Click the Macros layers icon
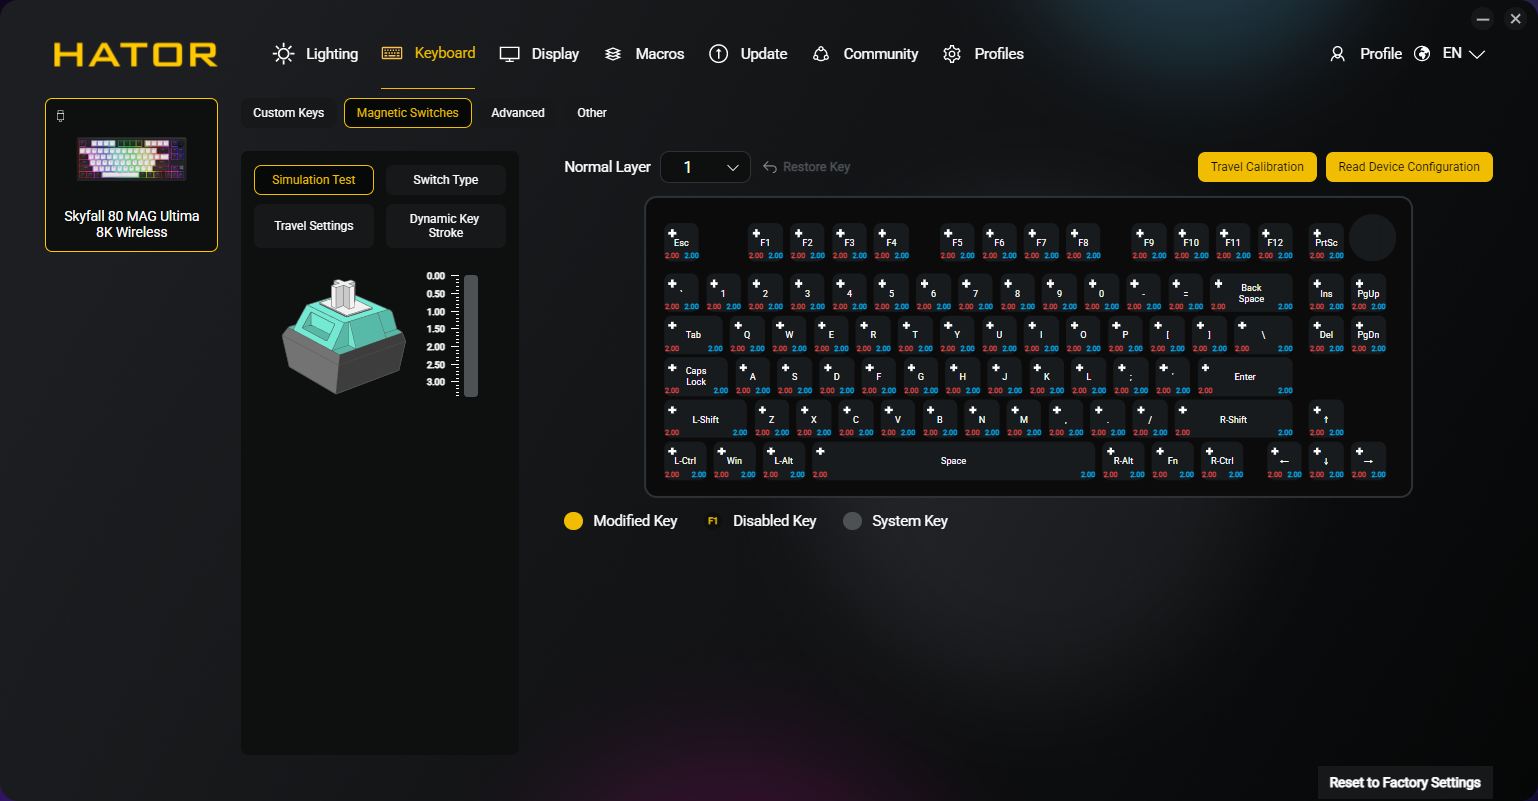The width and height of the screenshot is (1538, 801). pos(613,54)
